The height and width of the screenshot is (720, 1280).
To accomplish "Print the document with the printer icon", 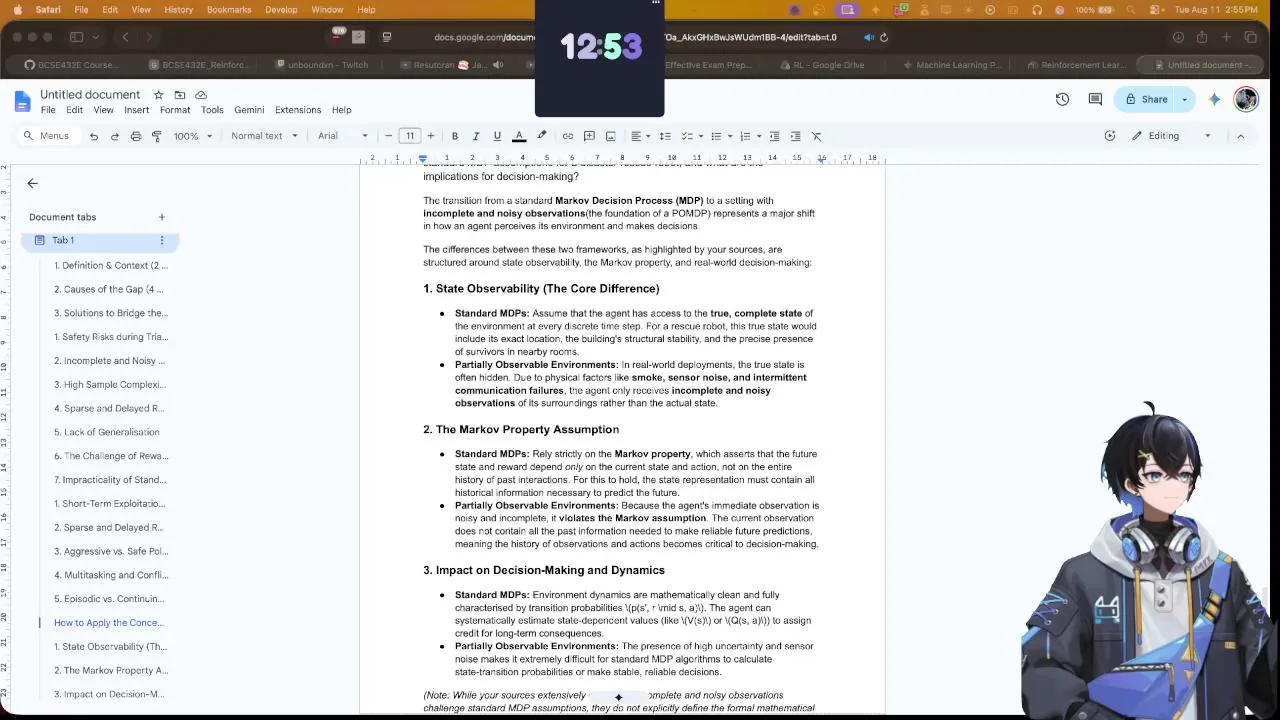I will (x=136, y=136).
